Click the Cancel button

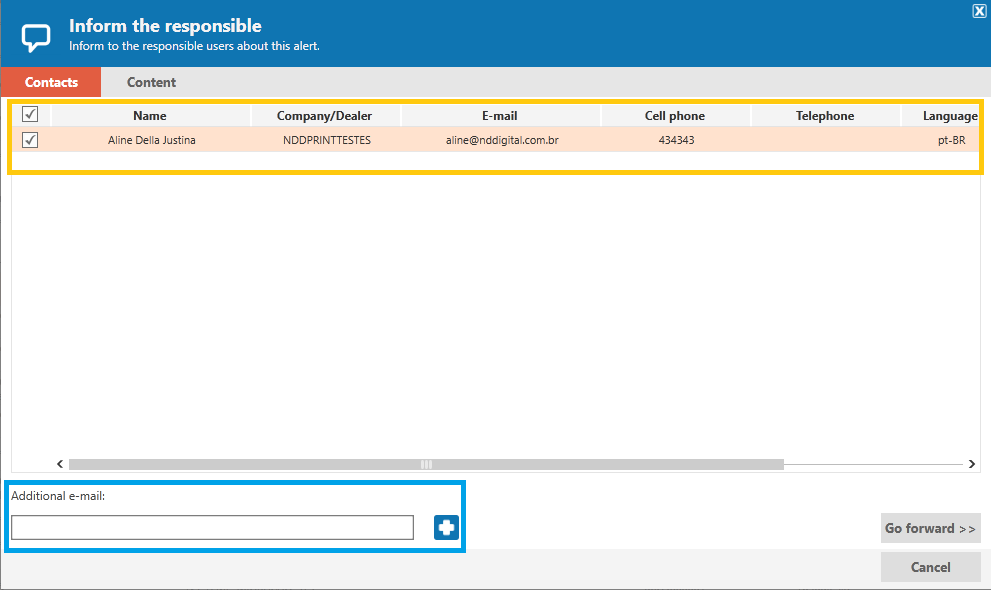(930, 567)
